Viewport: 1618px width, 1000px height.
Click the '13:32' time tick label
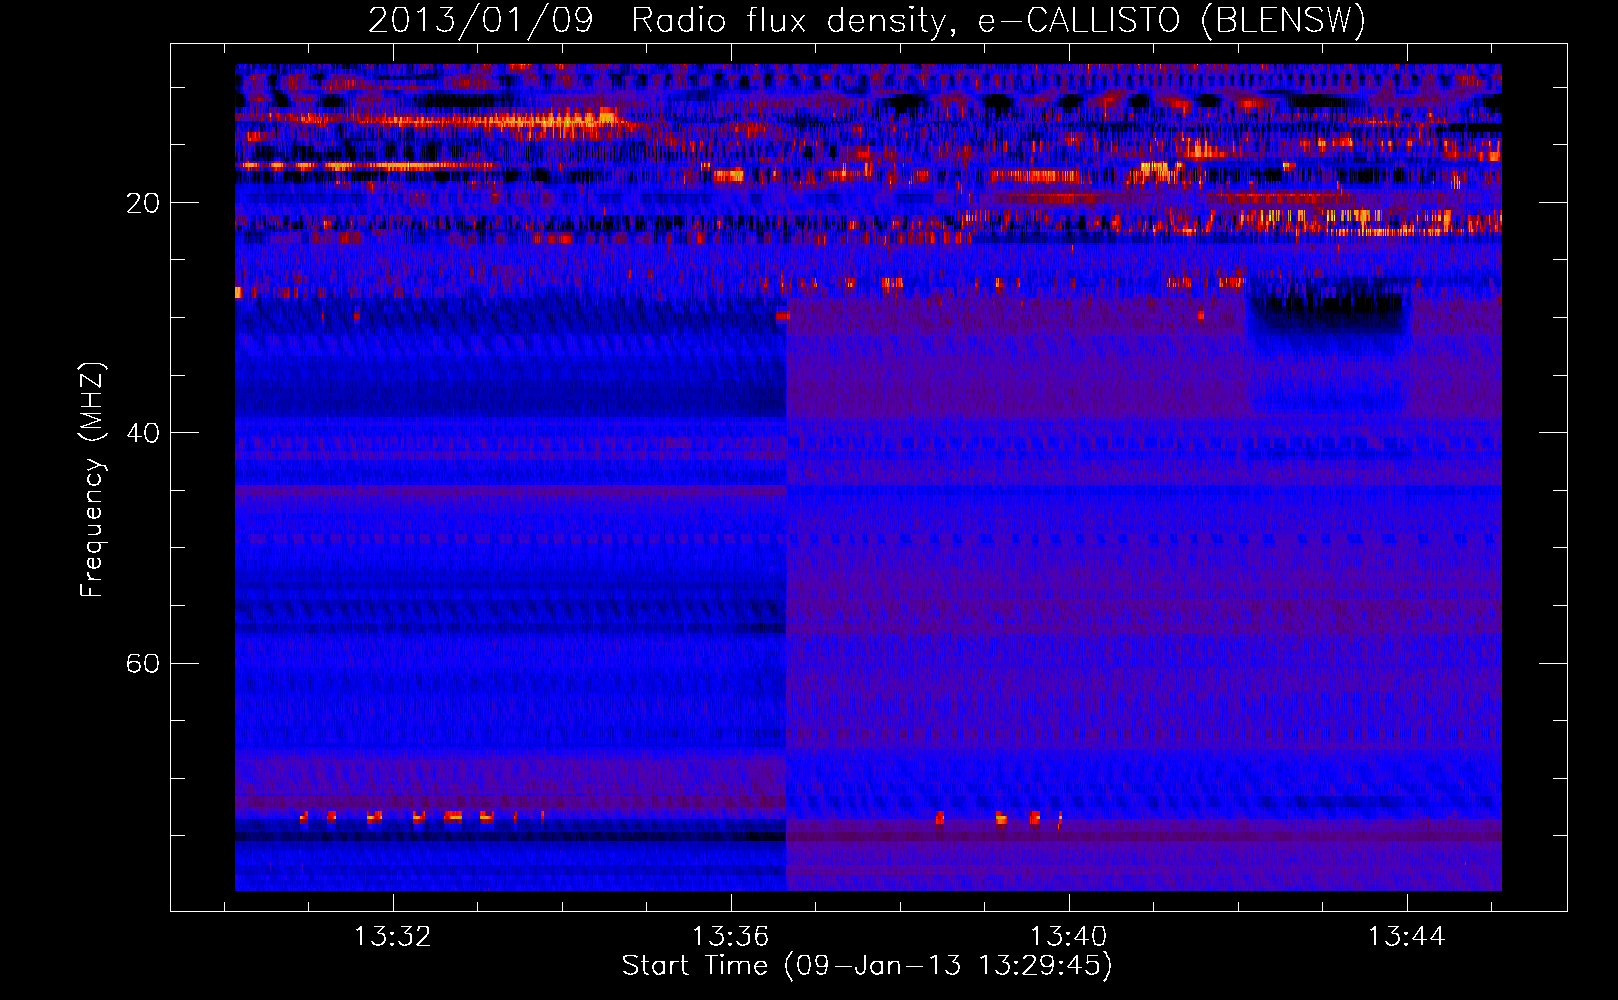pyautogui.click(x=393, y=936)
